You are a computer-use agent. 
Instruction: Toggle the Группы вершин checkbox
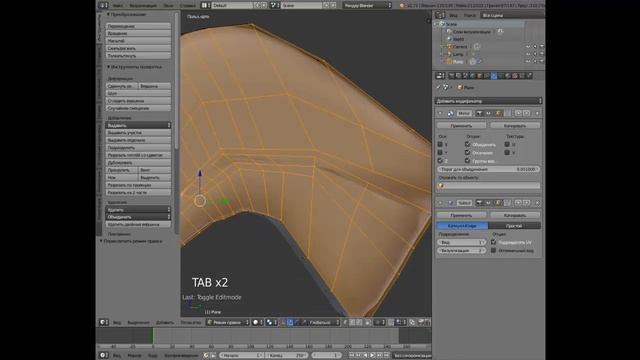tap(468, 160)
